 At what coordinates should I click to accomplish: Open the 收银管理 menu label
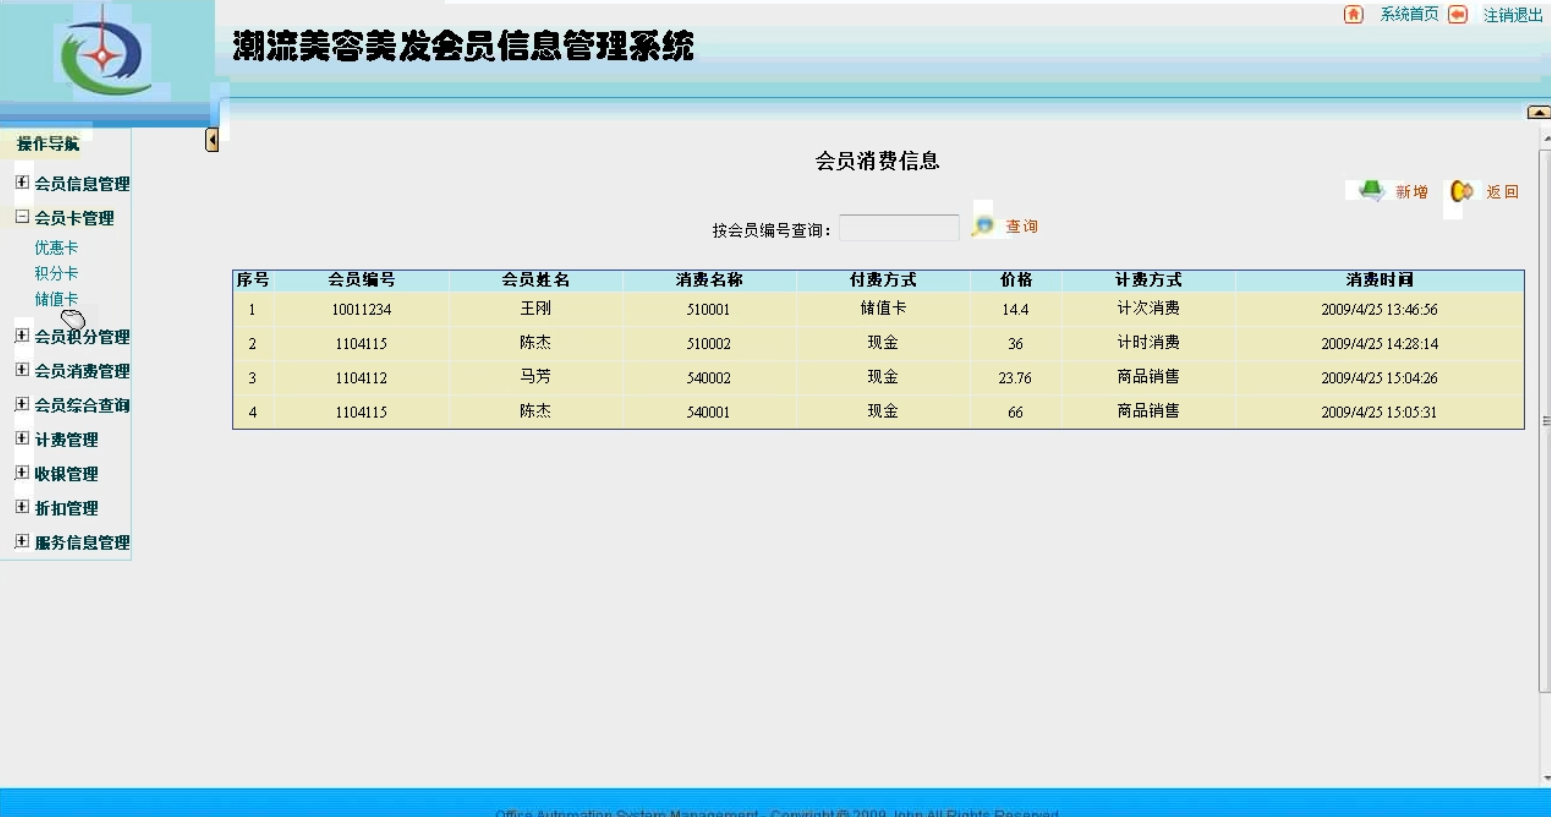click(x=66, y=474)
